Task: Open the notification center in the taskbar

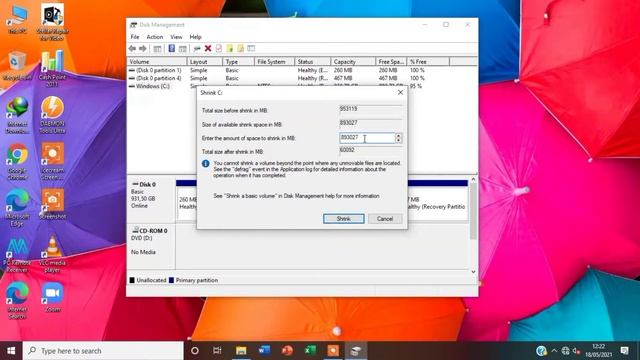Action: pos(624,351)
